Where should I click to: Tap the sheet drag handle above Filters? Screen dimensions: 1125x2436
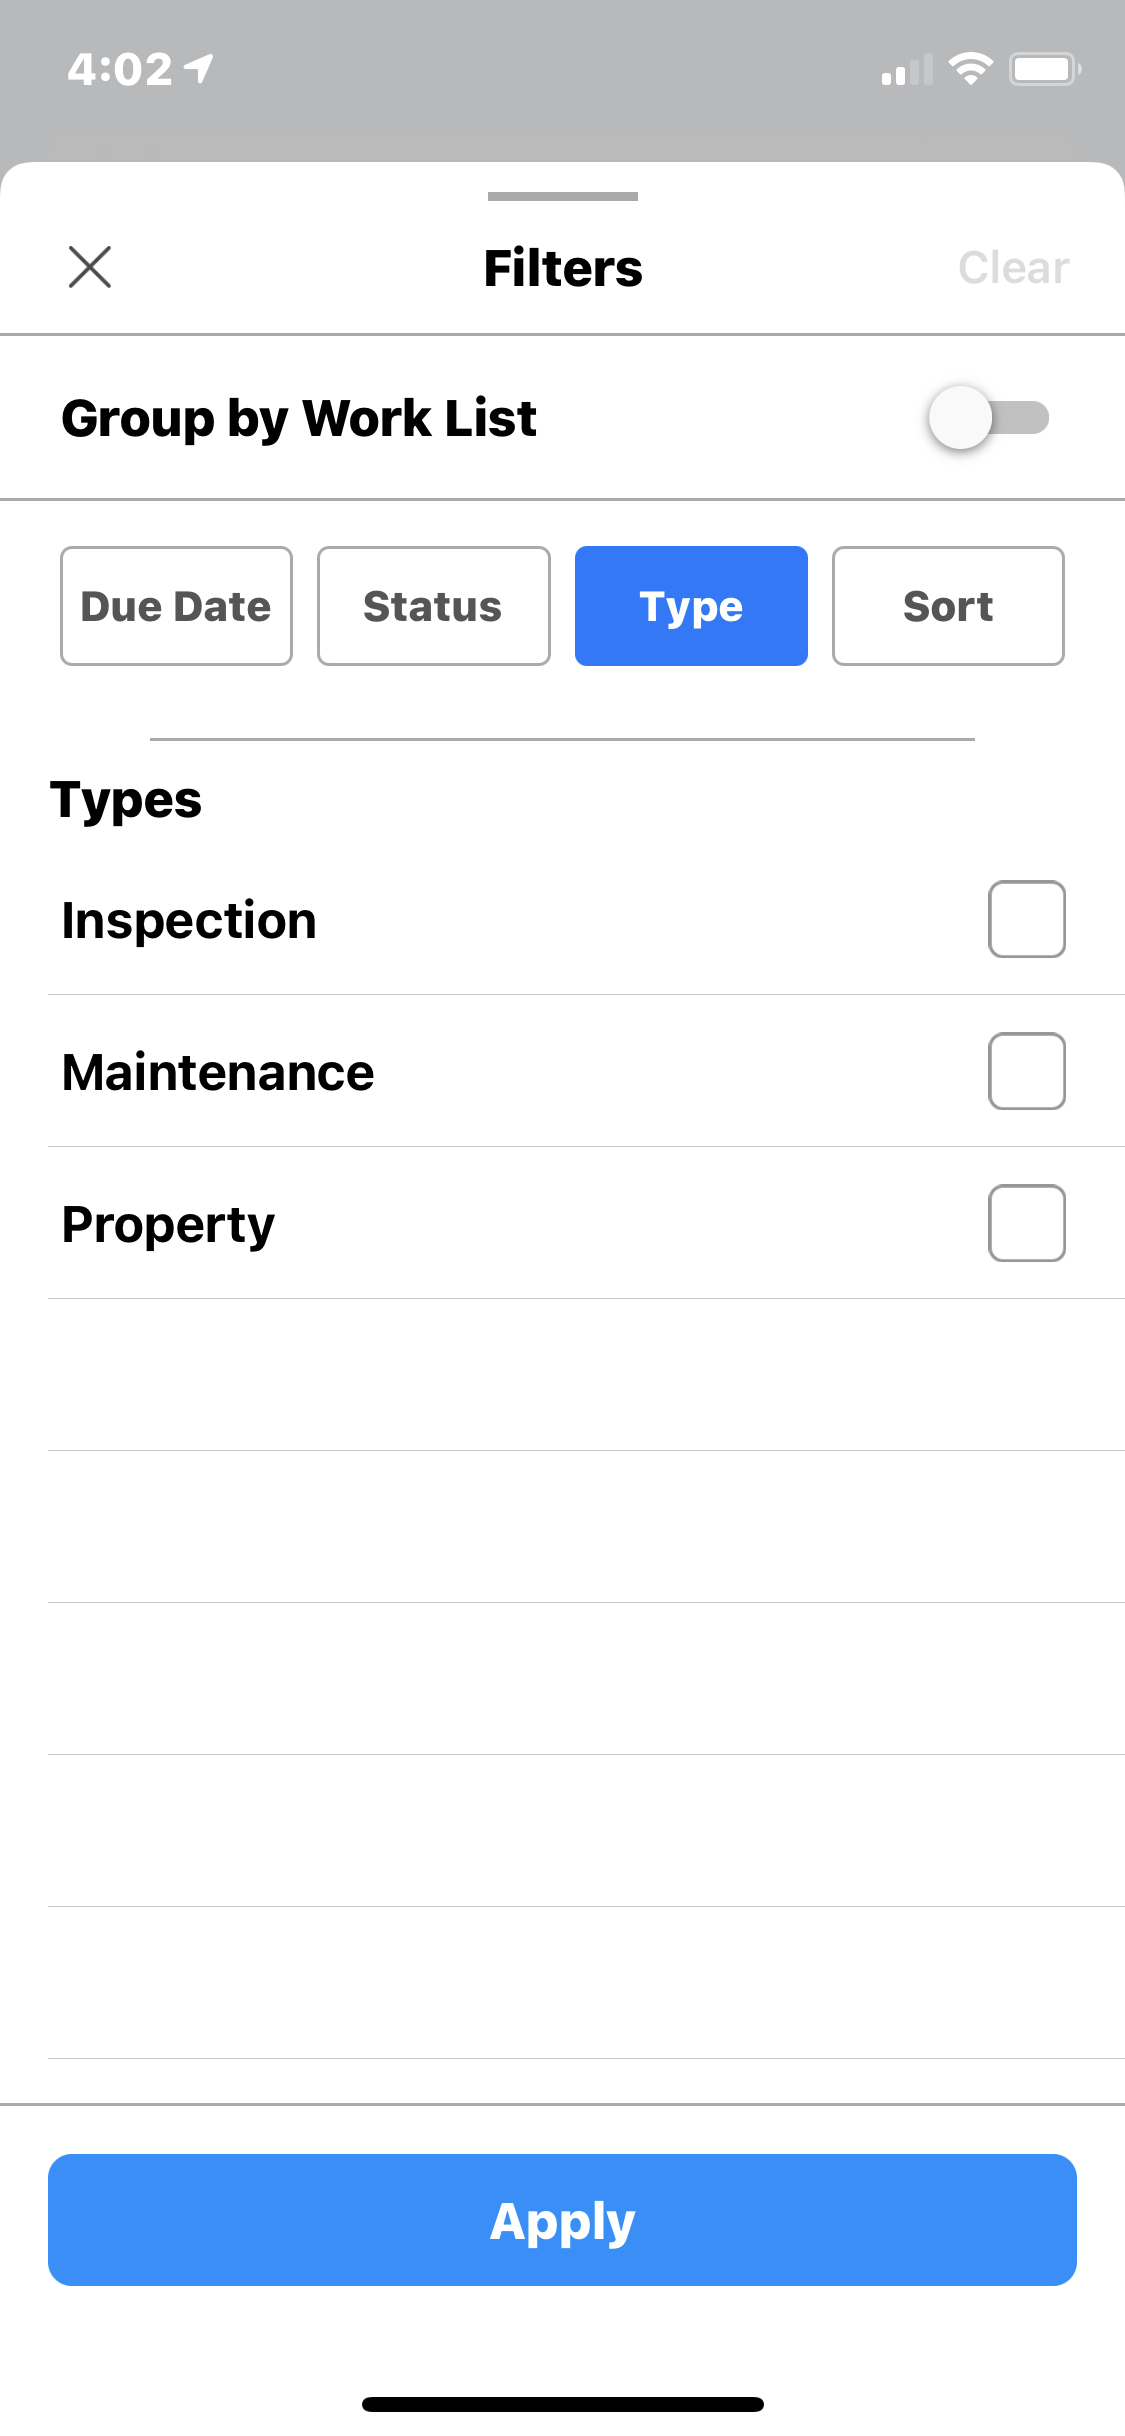tap(562, 197)
